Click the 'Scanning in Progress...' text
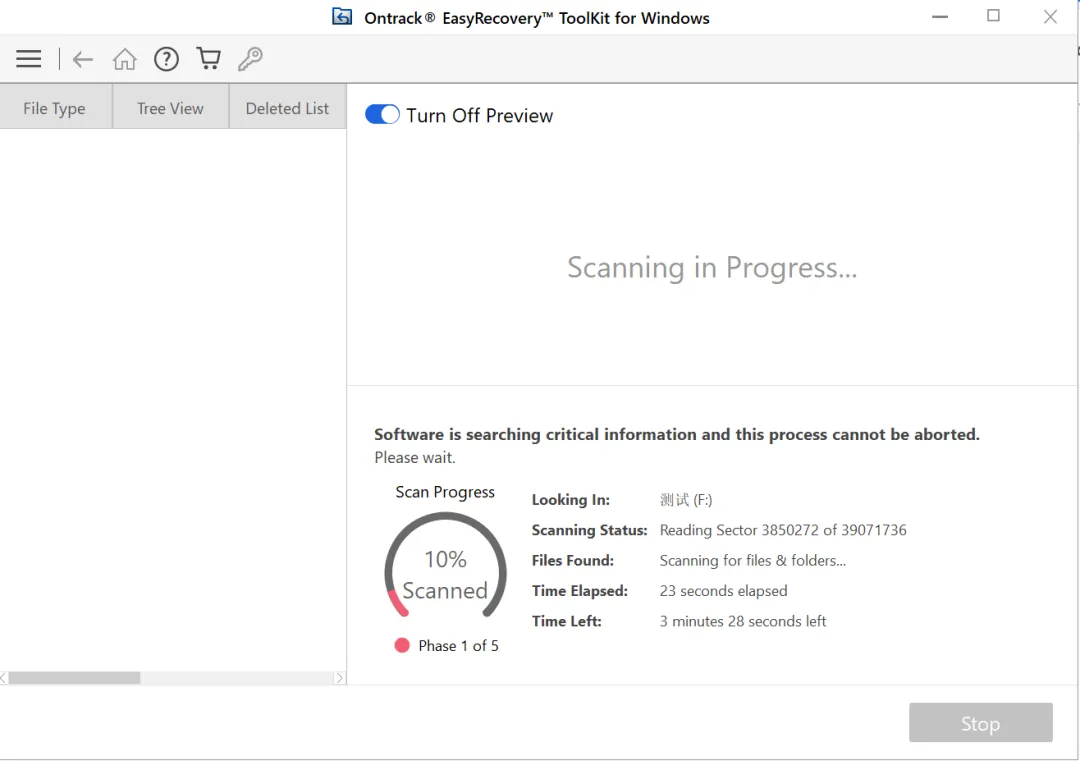The image size is (1080, 761). point(712,267)
